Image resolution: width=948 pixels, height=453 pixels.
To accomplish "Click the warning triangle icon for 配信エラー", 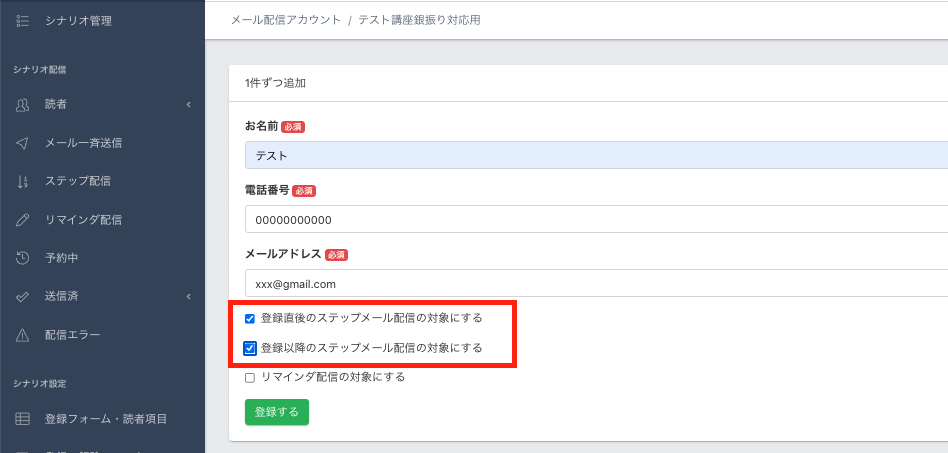I will 22,334.
